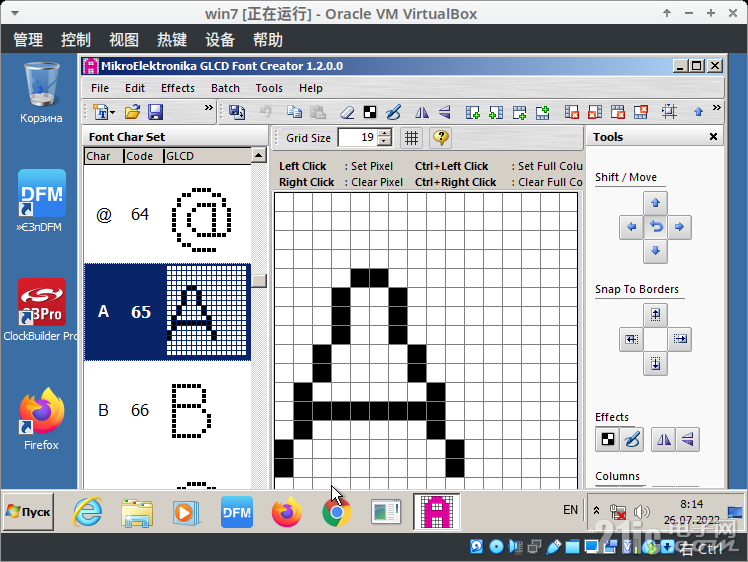Click paintbrush button in the Effects panel section
Screen dimensions: 748x562
pos(632,439)
